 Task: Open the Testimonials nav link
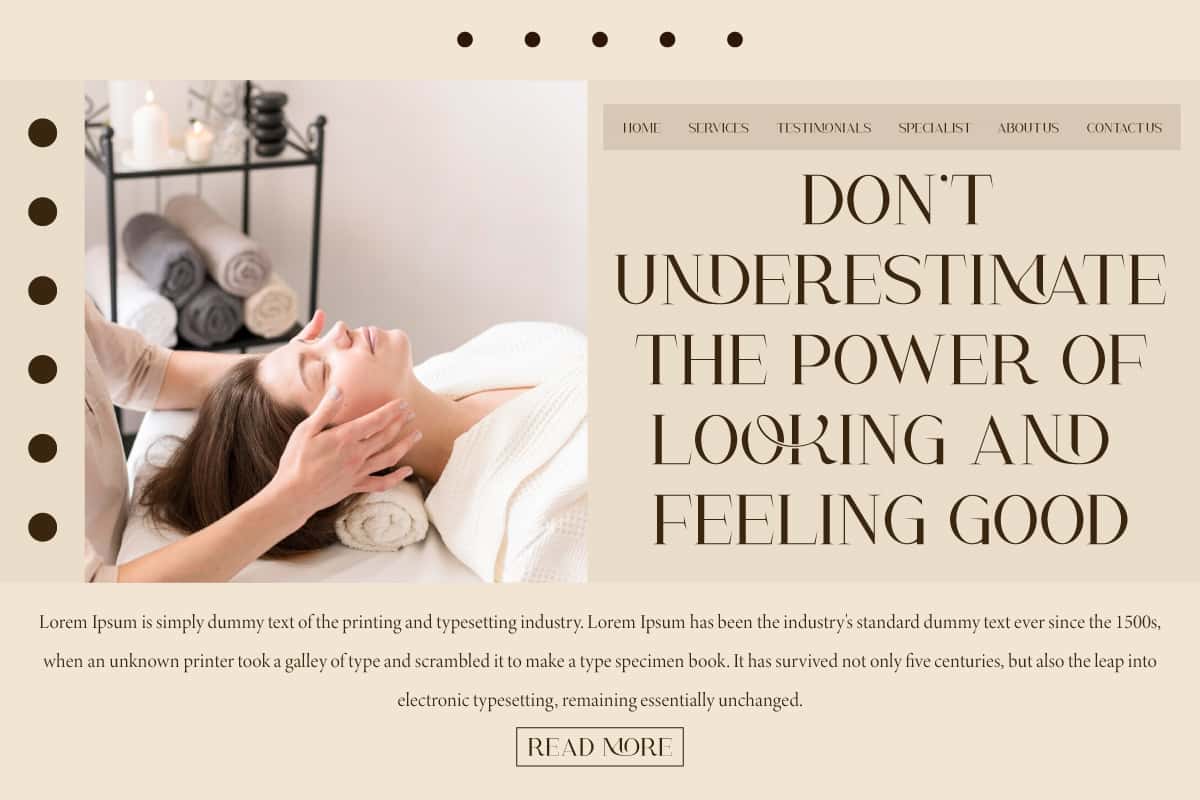tap(824, 128)
